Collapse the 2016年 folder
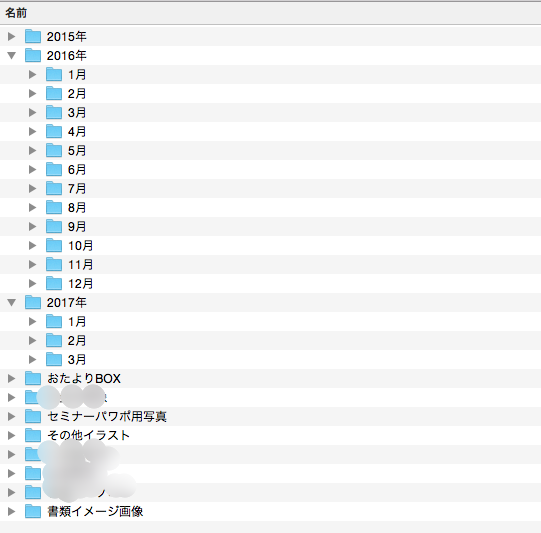Image resolution: width=541 pixels, height=533 pixels. (x=11, y=55)
